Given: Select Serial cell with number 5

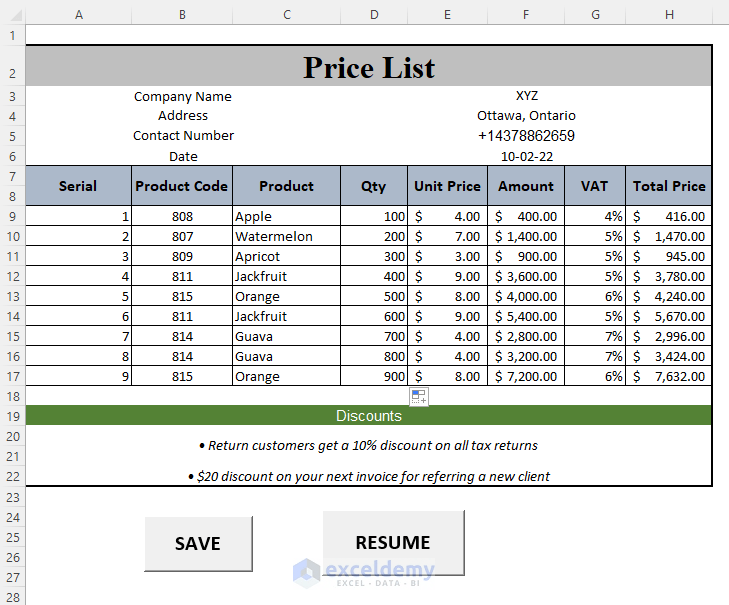Looking at the screenshot, I should pos(79,296).
